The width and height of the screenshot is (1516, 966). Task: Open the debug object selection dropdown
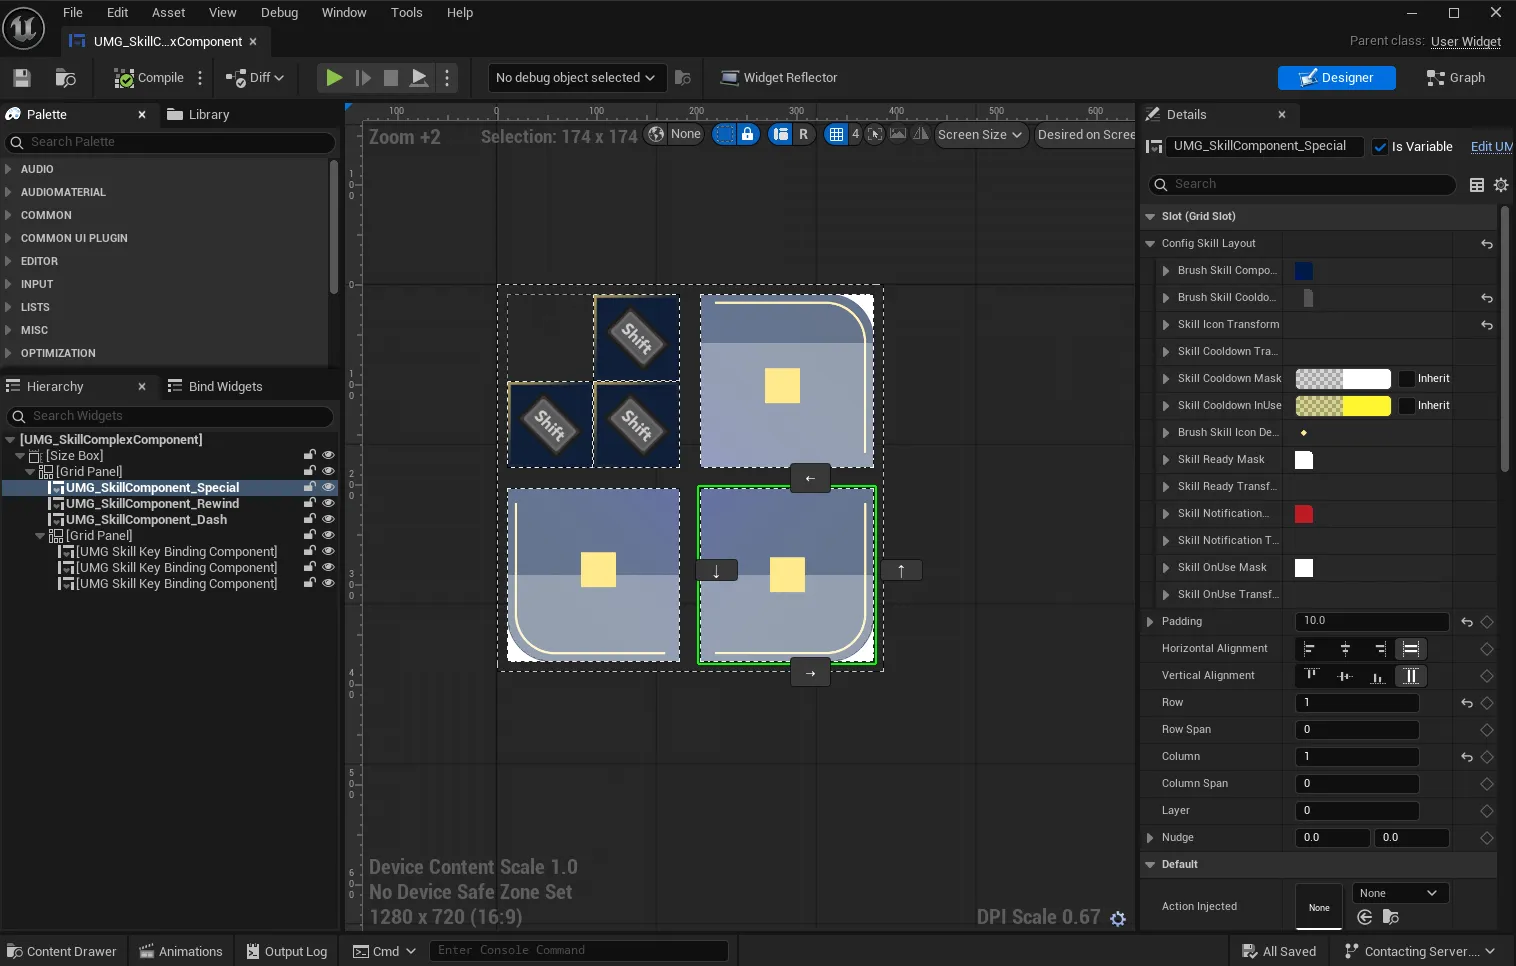576,77
